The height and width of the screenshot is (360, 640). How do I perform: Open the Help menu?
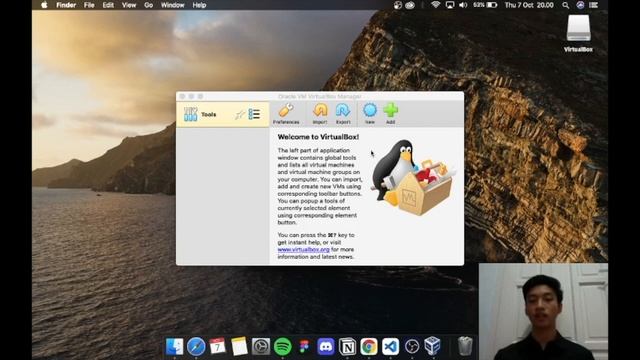pyautogui.click(x=199, y=5)
